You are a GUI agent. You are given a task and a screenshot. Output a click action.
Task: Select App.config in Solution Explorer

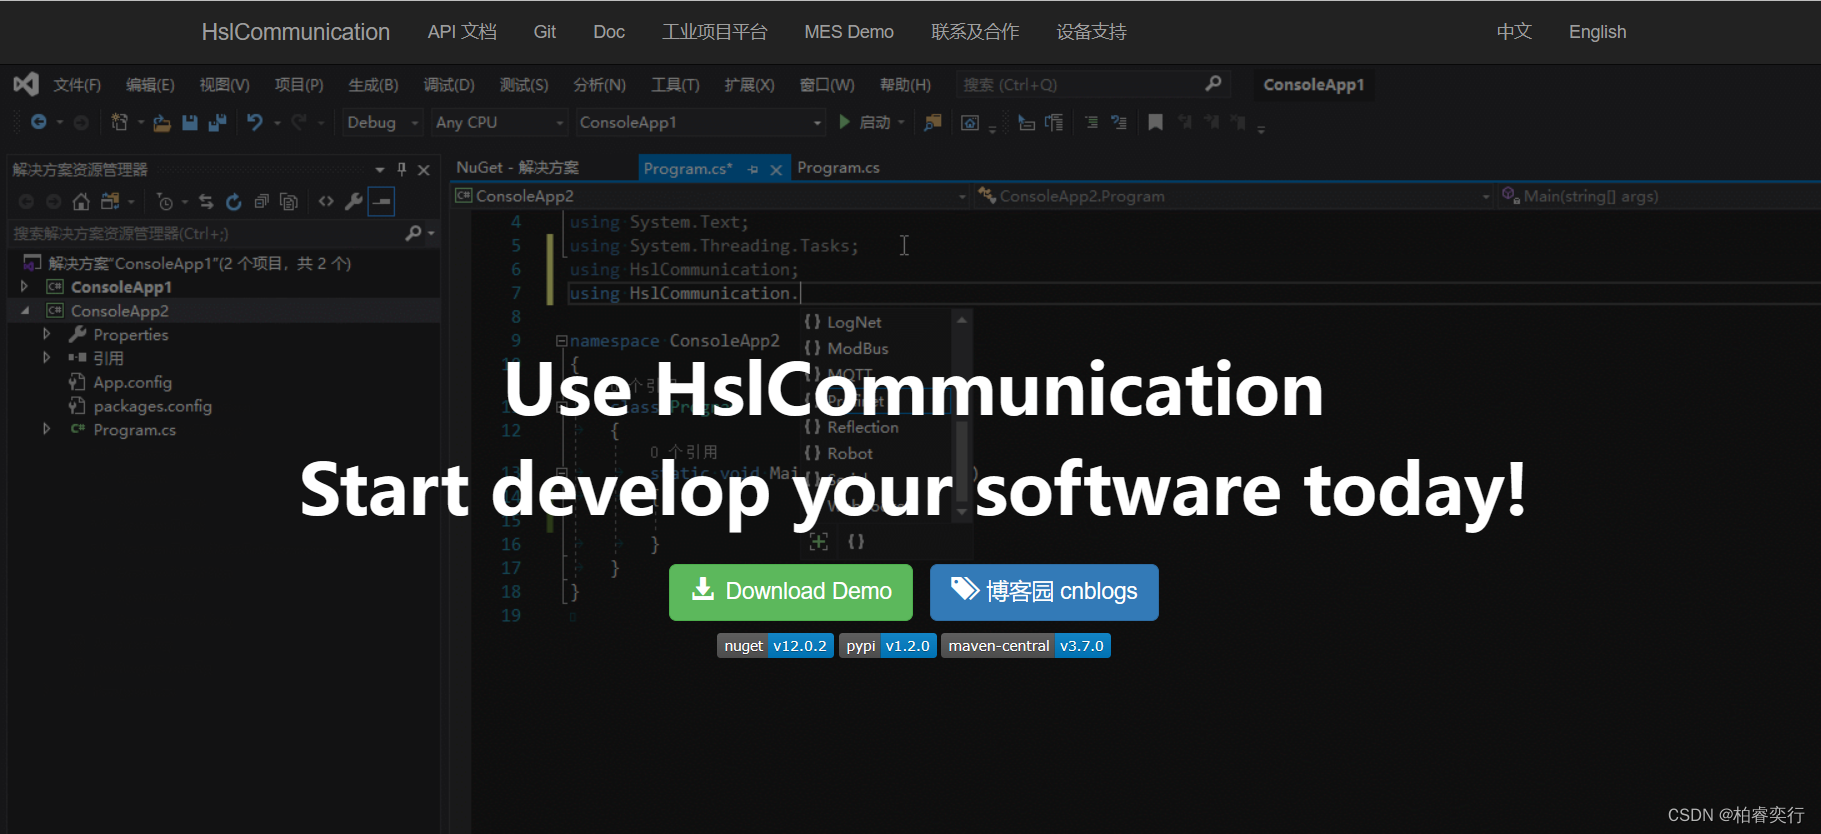[132, 382]
